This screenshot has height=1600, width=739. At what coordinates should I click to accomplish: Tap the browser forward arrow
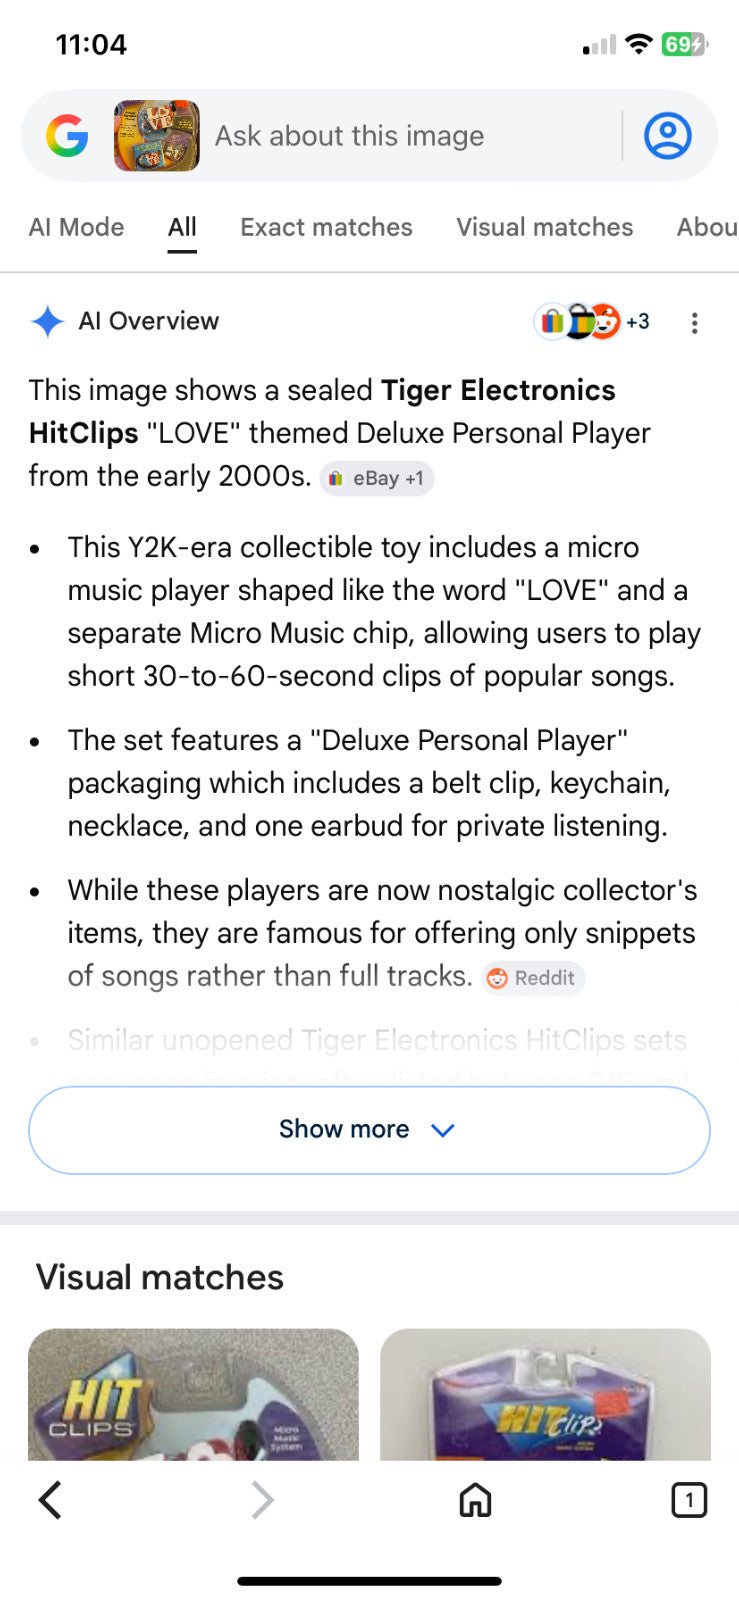262,1500
